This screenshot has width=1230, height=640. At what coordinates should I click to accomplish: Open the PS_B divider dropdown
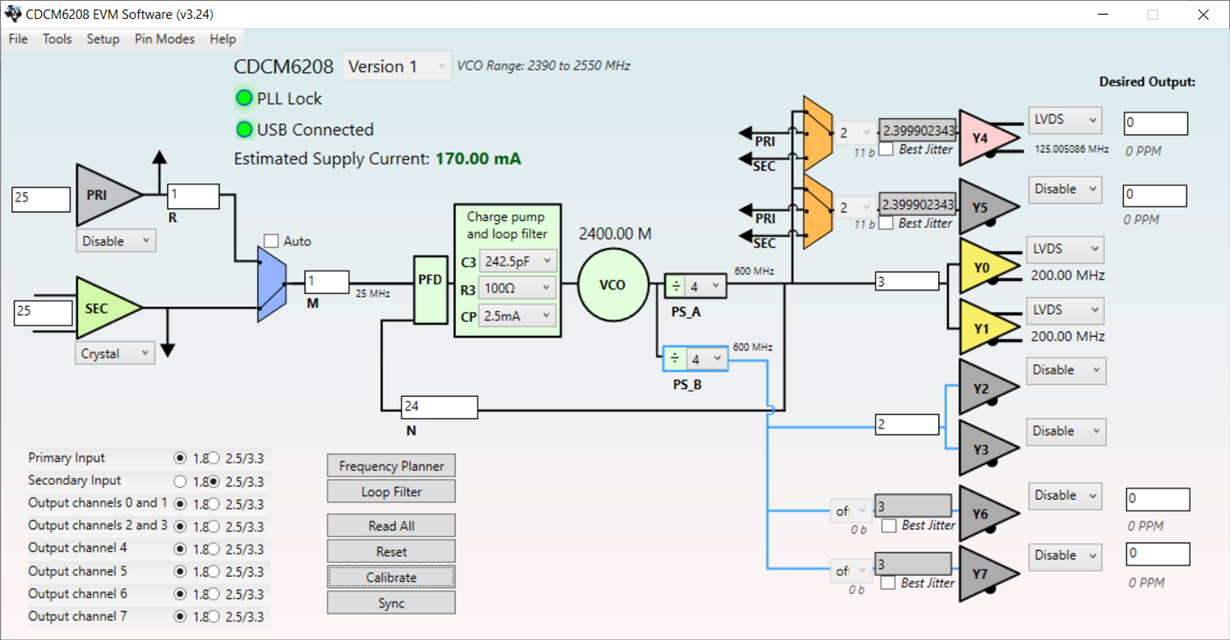pyautogui.click(x=705, y=359)
